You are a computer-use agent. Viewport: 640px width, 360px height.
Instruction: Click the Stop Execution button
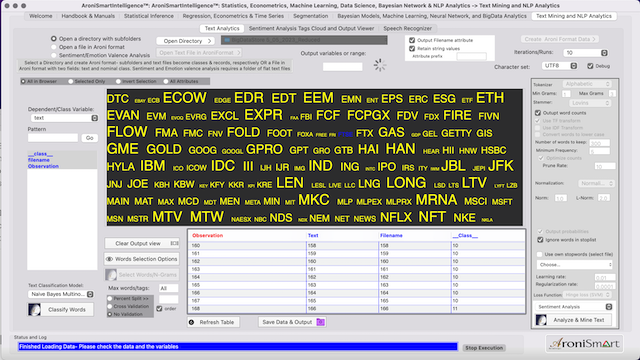click(x=484, y=348)
